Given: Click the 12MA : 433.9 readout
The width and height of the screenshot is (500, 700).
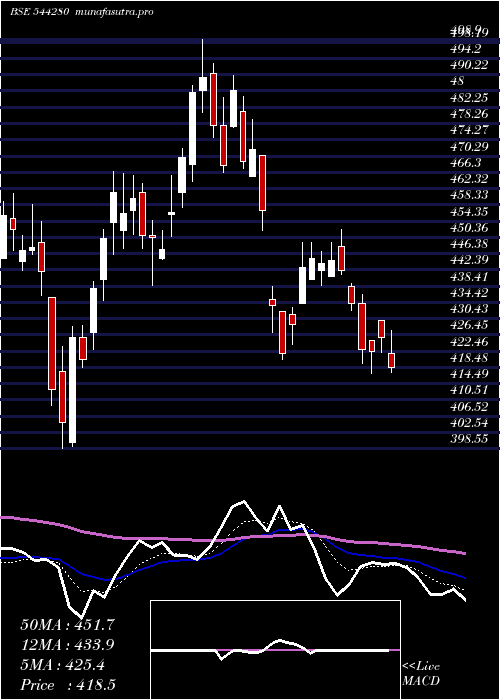Looking at the screenshot, I should point(68,645).
